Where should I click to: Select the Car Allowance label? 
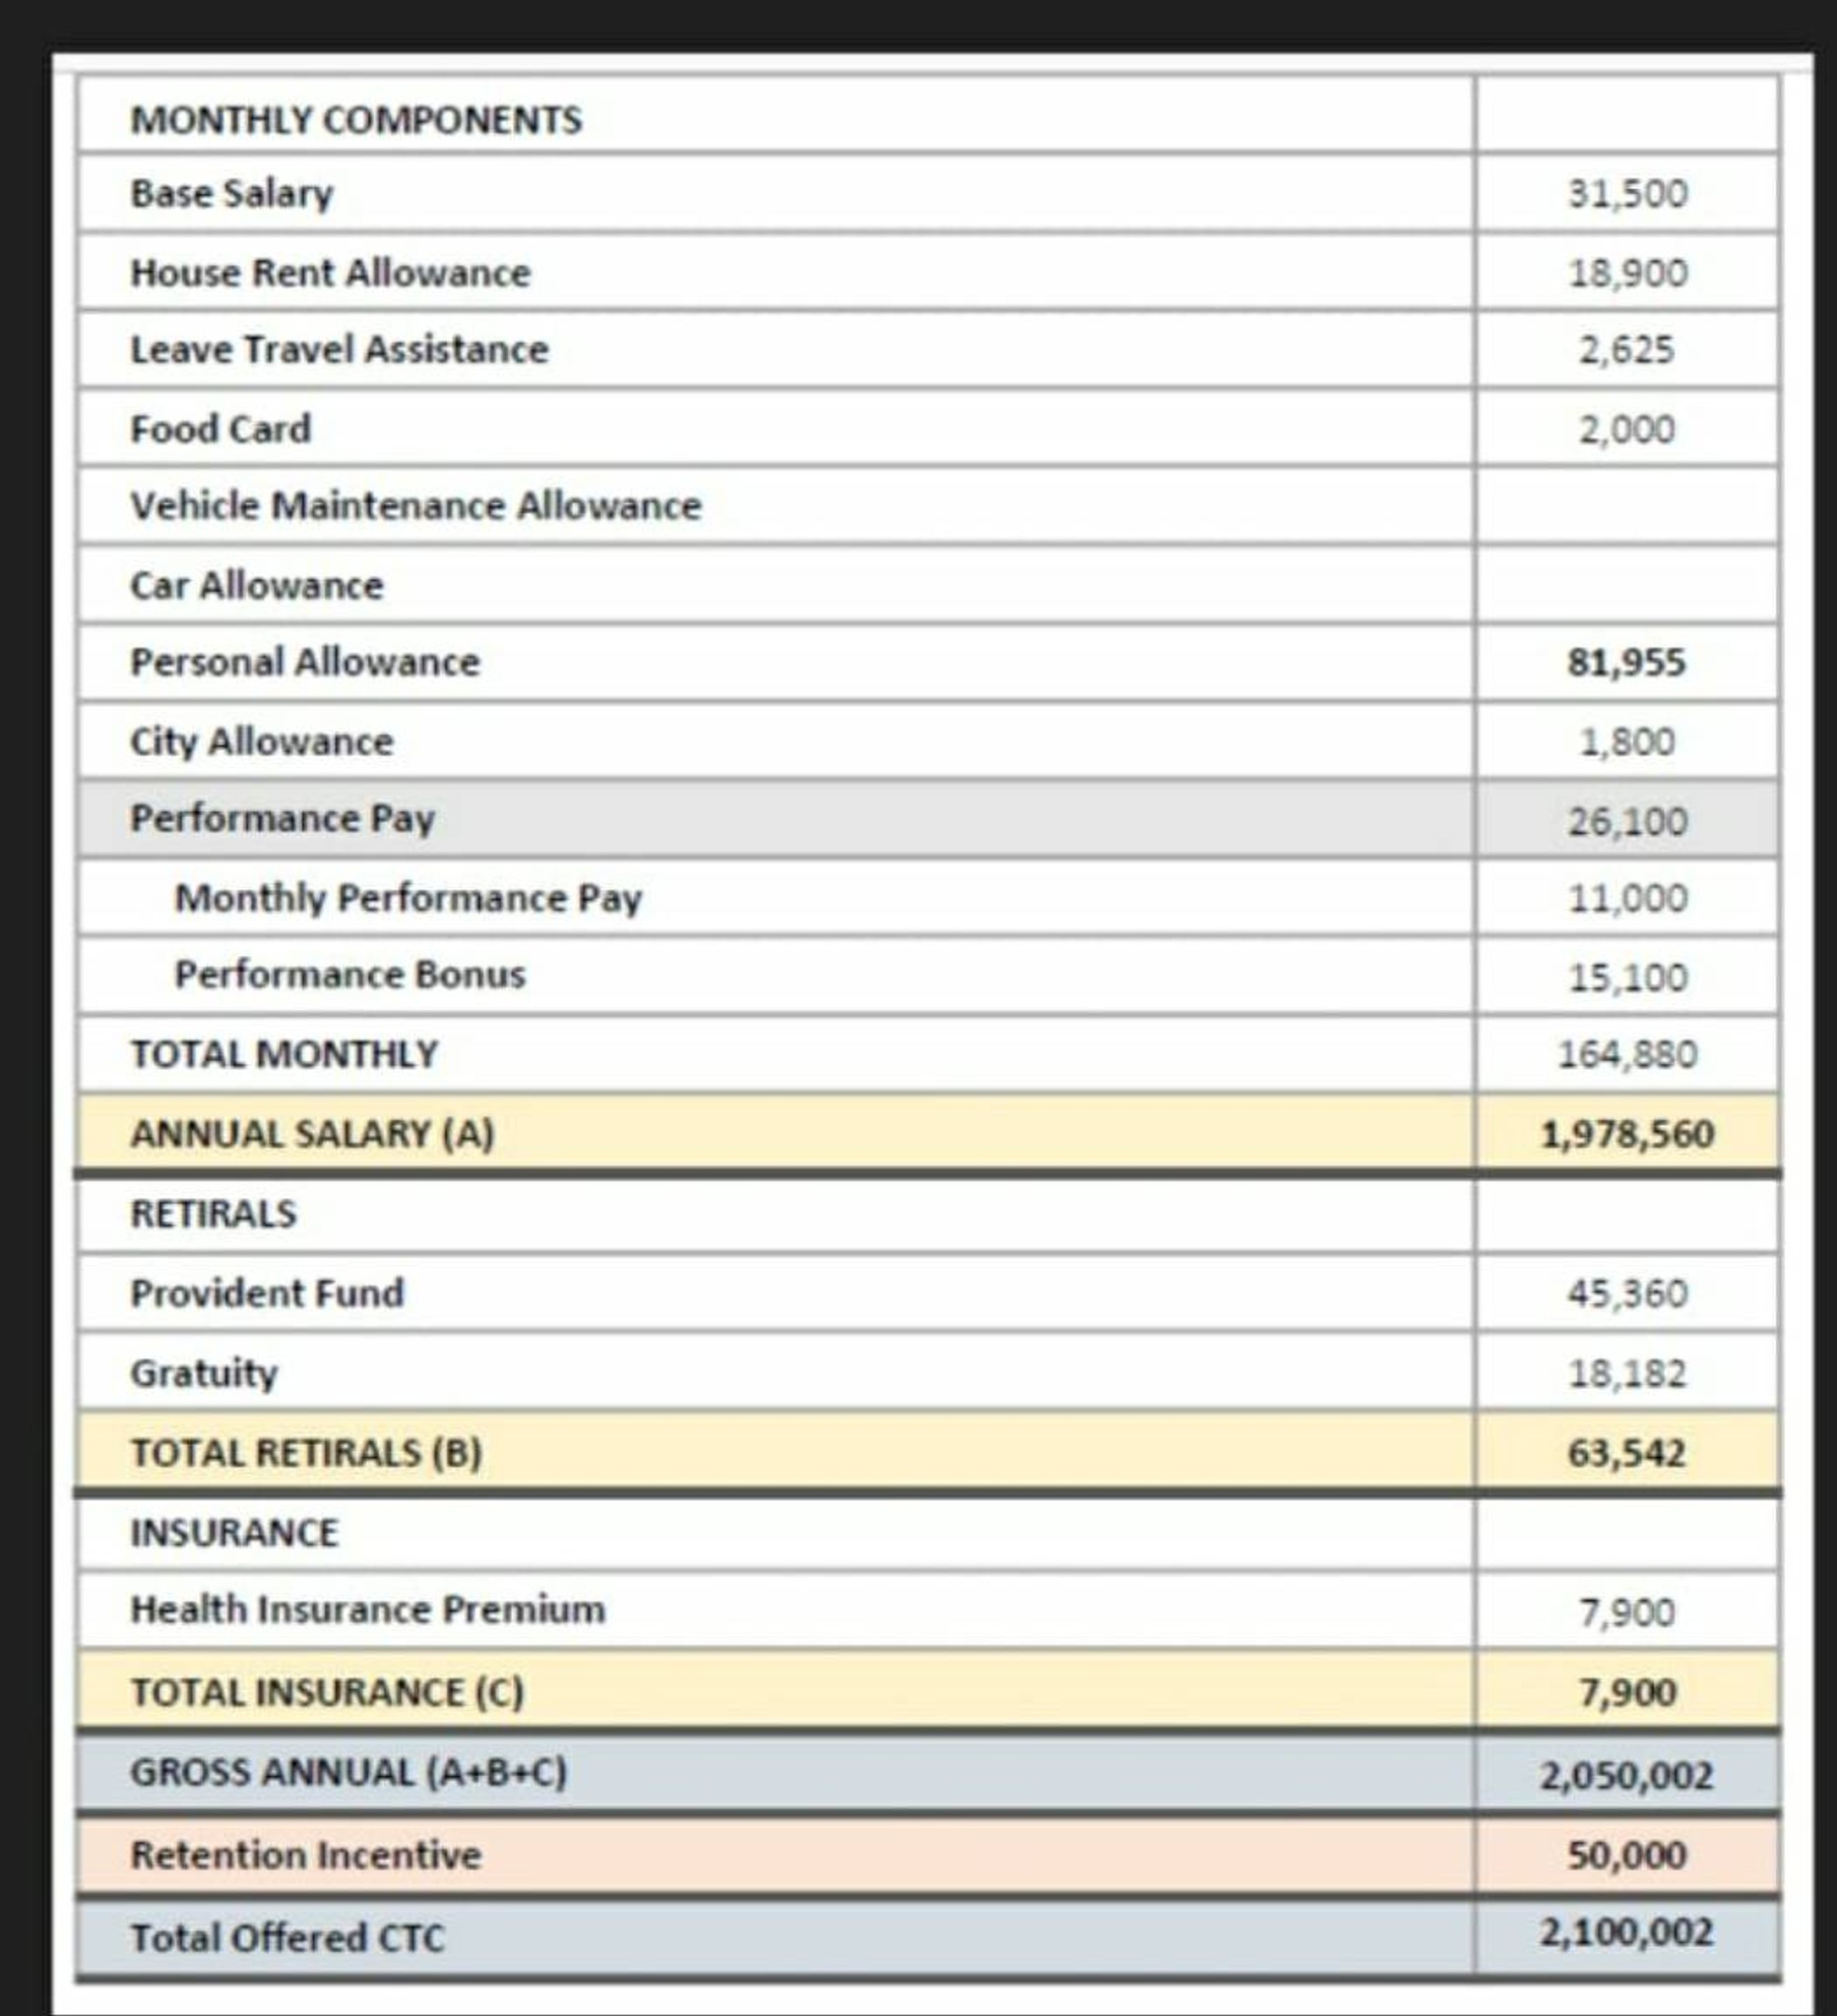click(x=256, y=585)
